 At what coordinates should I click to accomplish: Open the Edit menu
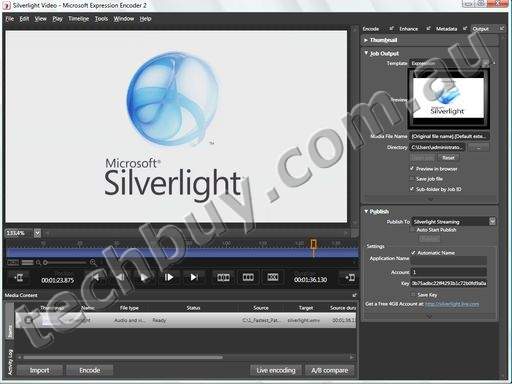24,19
